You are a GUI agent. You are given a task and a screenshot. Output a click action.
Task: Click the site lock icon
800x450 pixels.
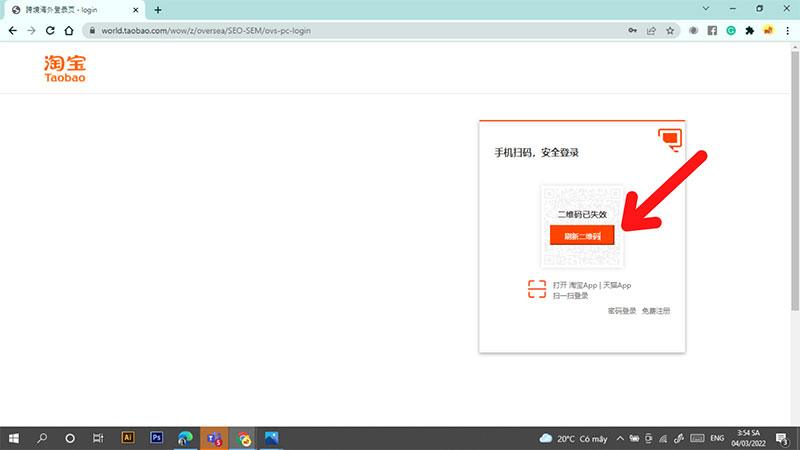pos(92,31)
